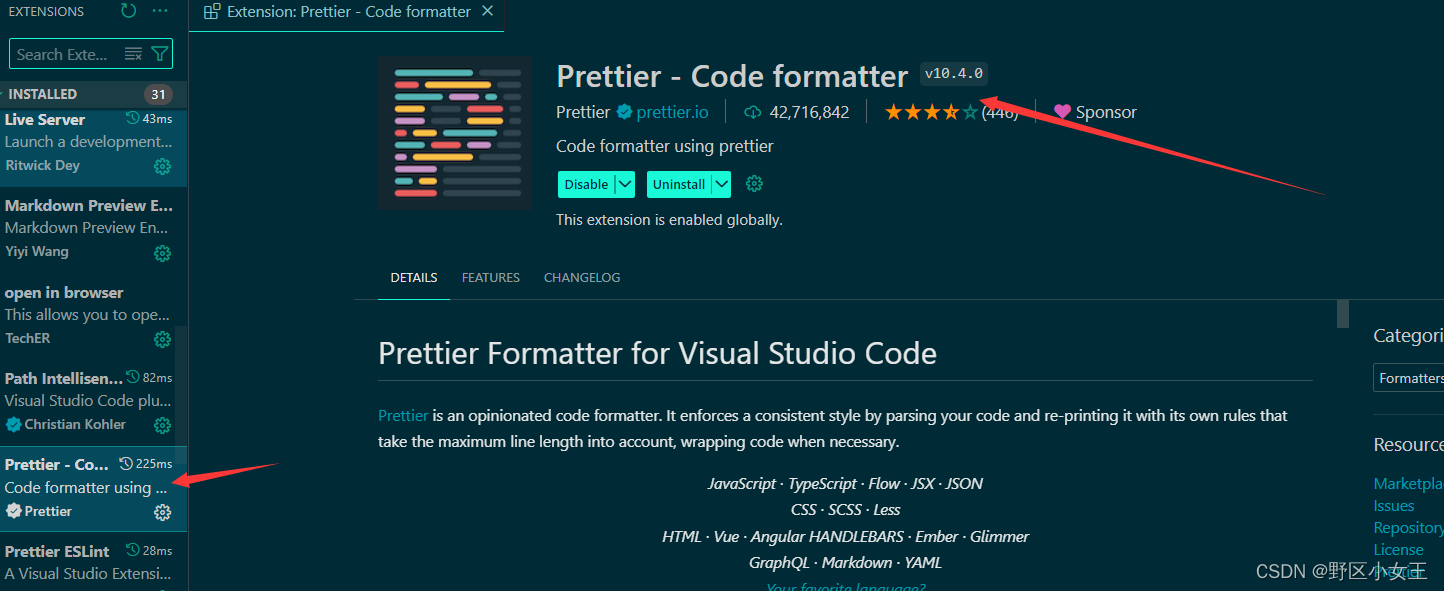
Task: Open extensions view more actions menu
Action: tap(160, 11)
